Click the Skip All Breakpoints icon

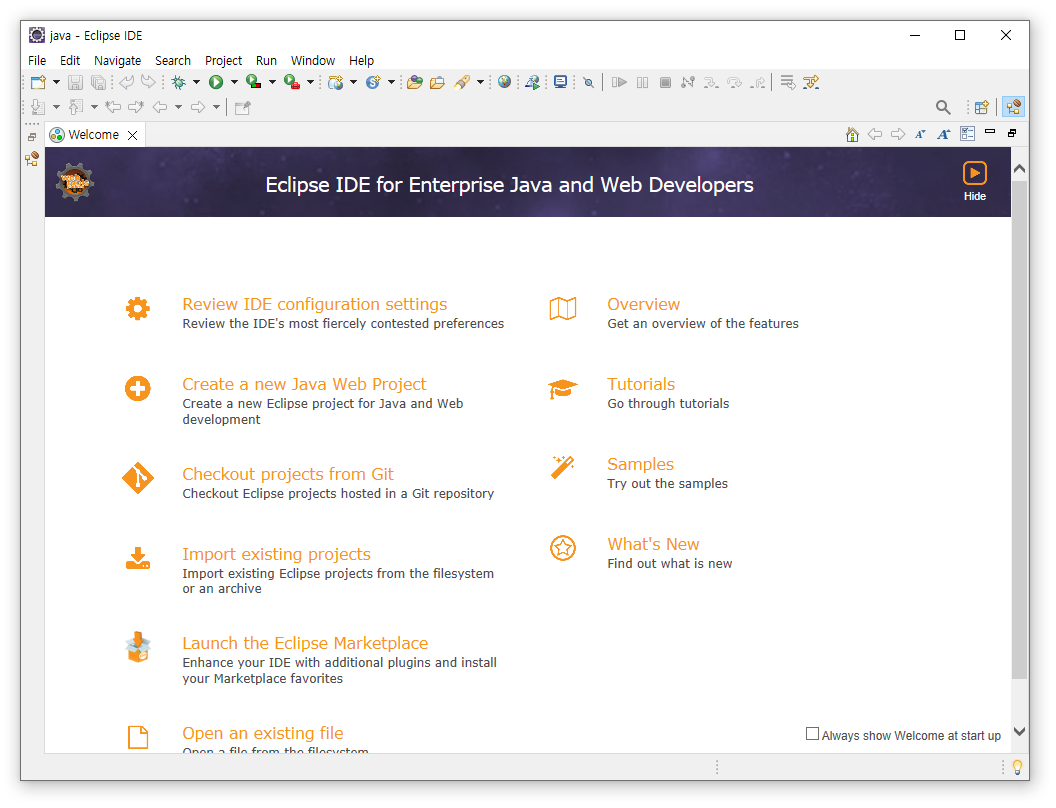[589, 82]
